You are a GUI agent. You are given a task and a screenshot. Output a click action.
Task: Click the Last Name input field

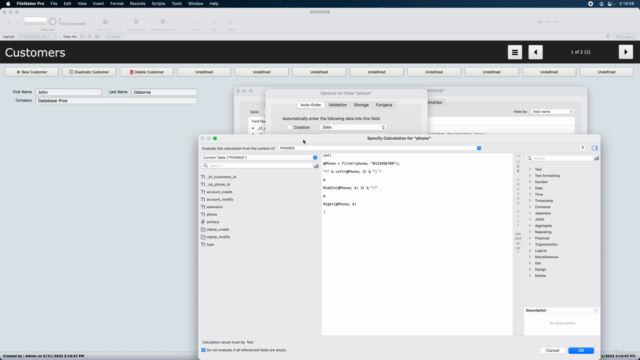coord(164,92)
